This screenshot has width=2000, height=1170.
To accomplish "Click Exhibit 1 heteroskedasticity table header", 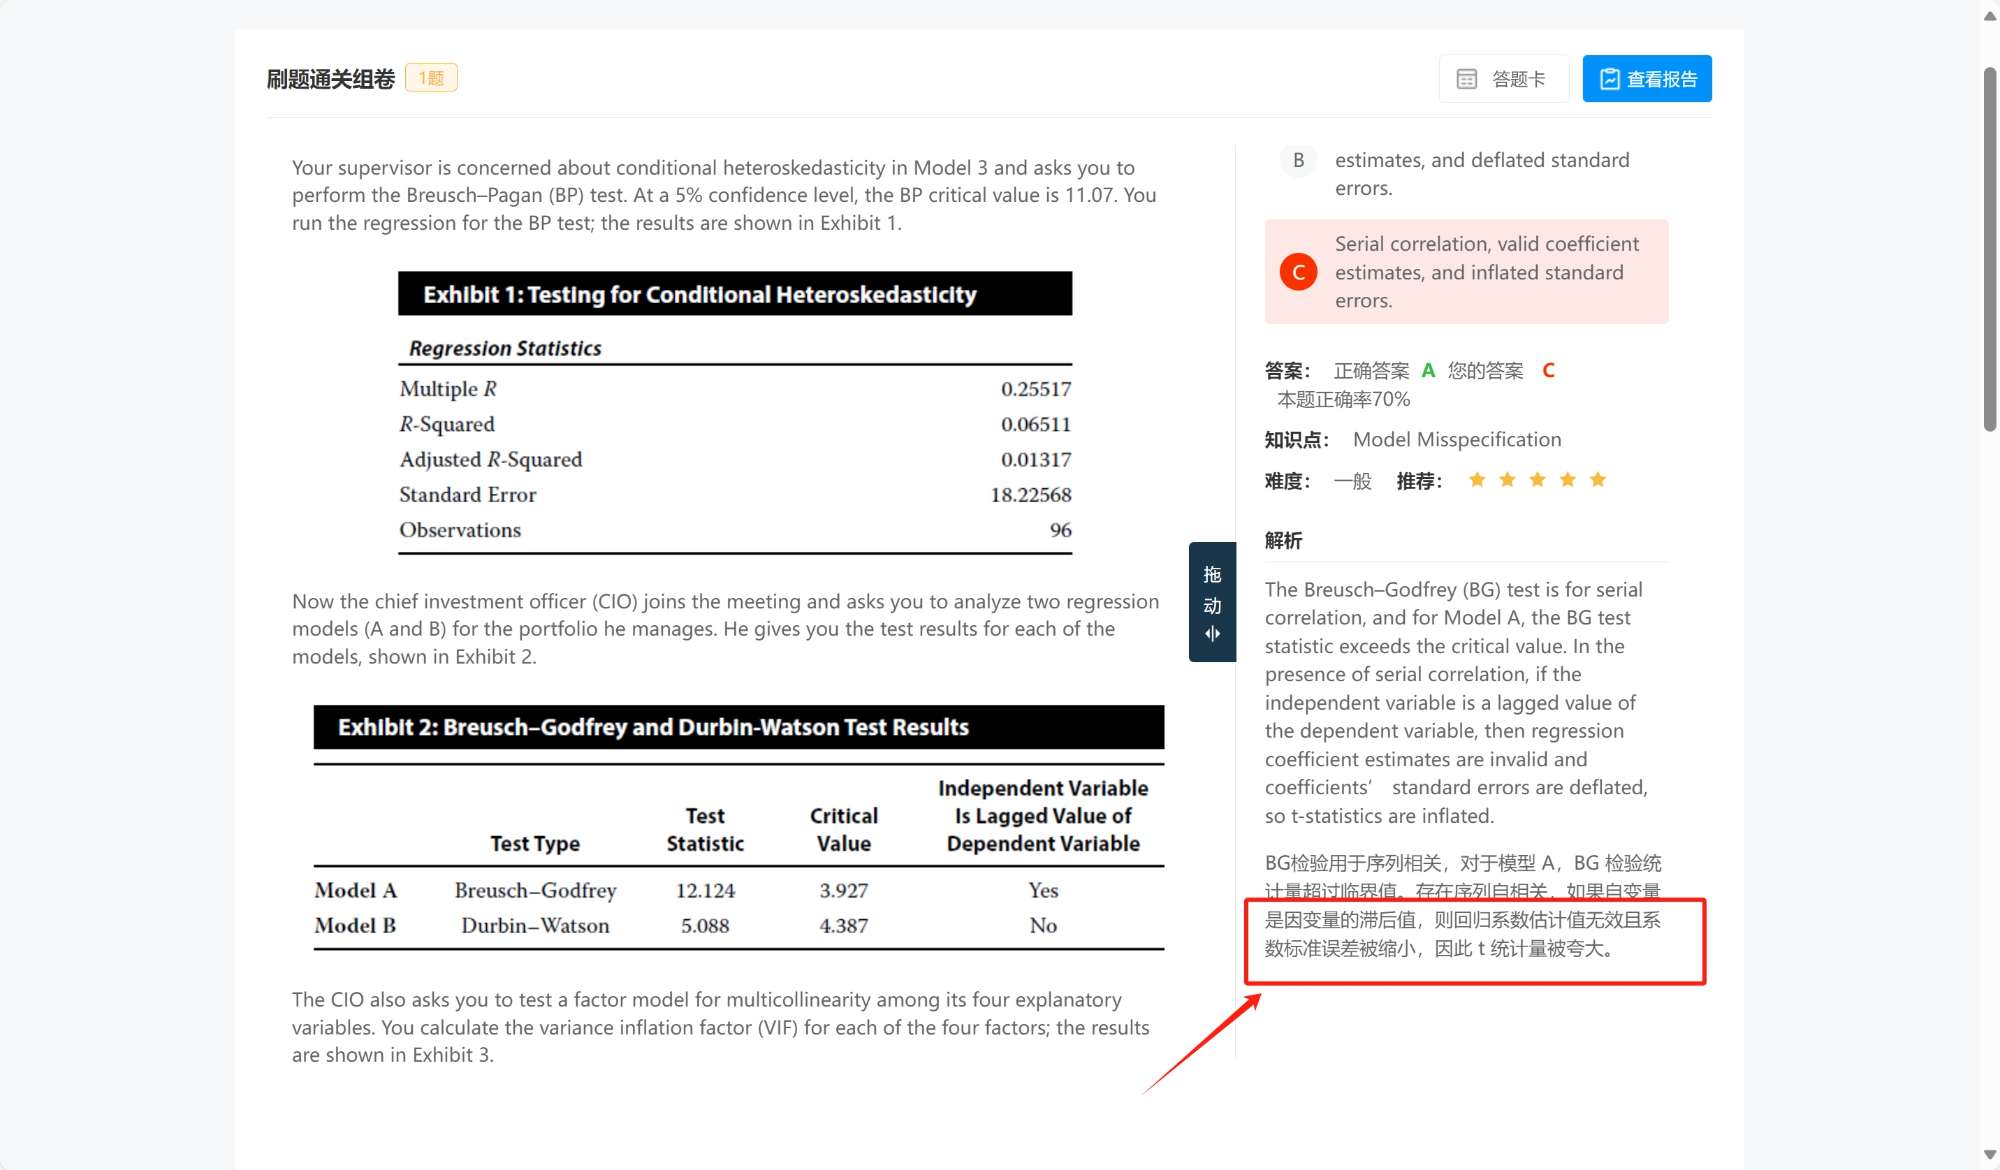I will 734,294.
